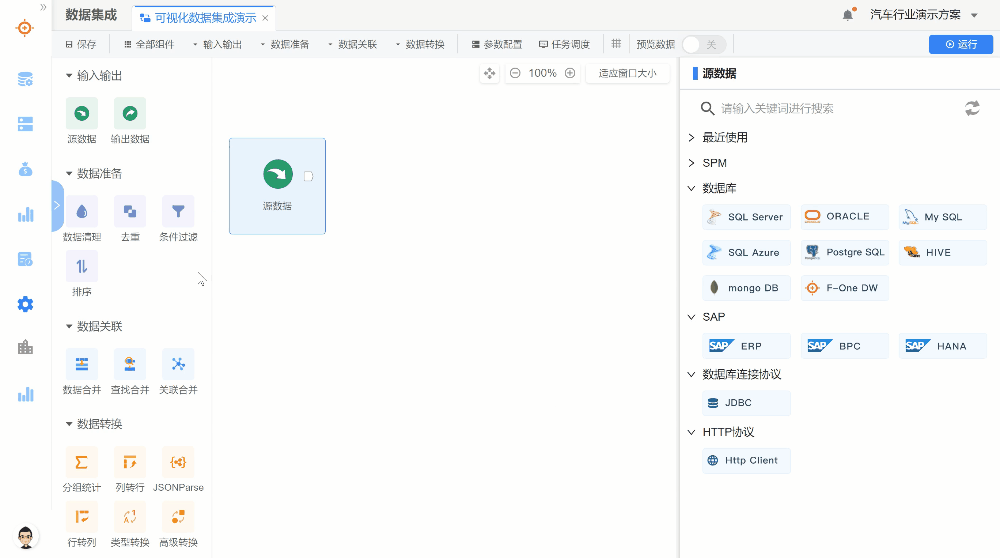Open the notification bell

[848, 15]
